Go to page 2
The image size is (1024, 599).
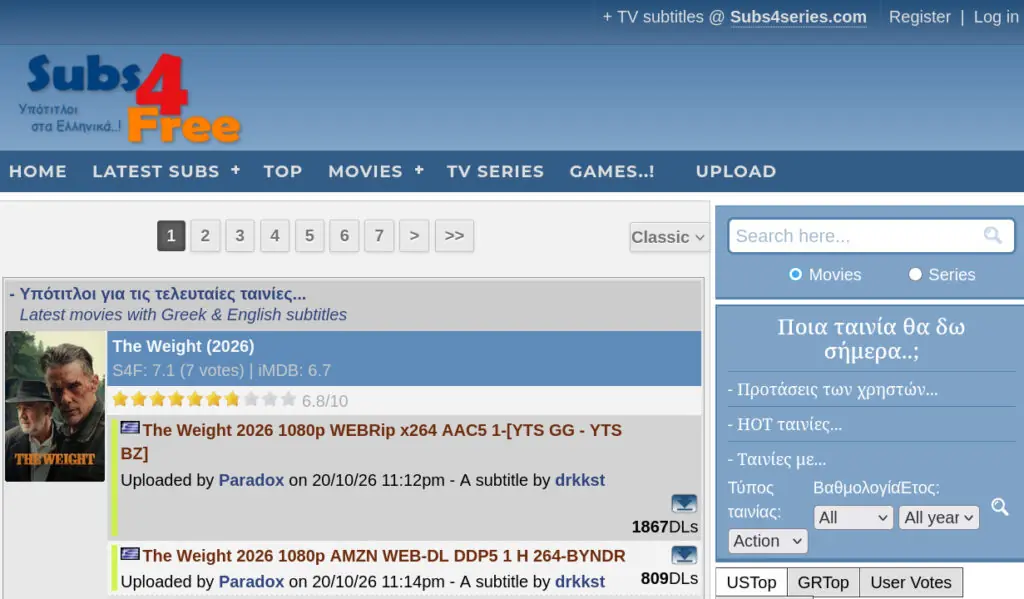(205, 236)
